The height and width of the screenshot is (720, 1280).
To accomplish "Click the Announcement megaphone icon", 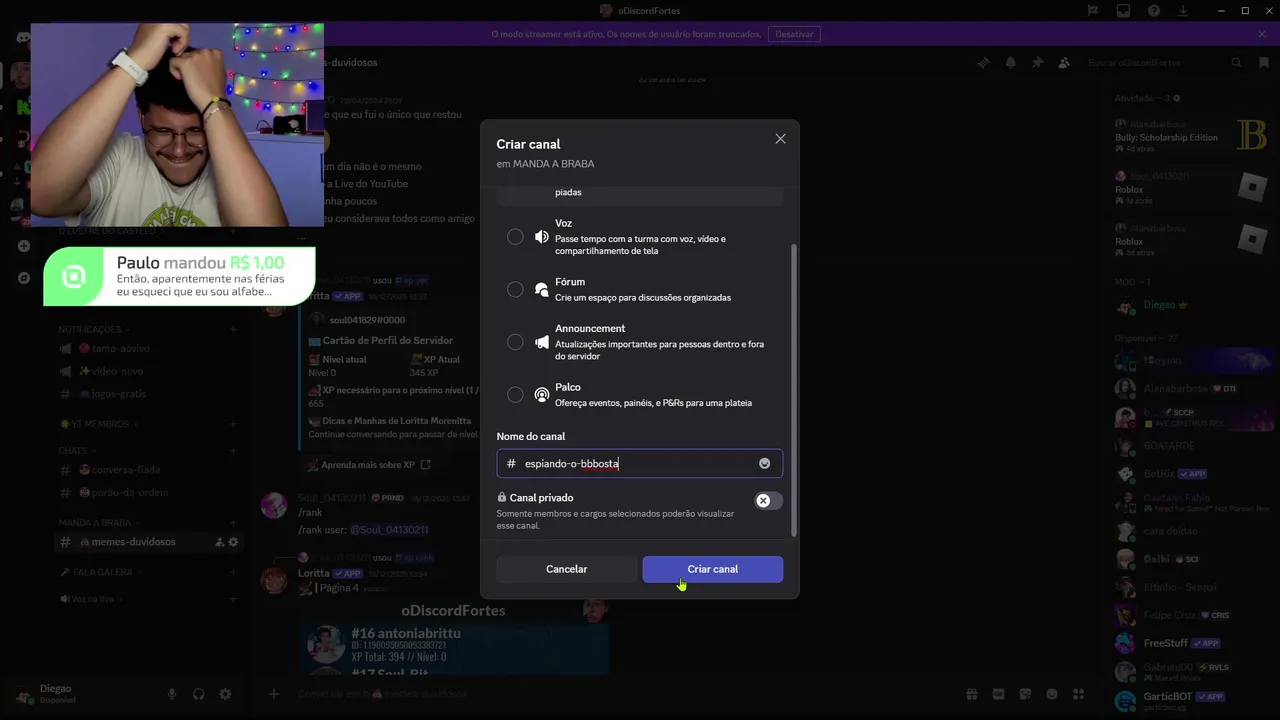I will point(542,342).
